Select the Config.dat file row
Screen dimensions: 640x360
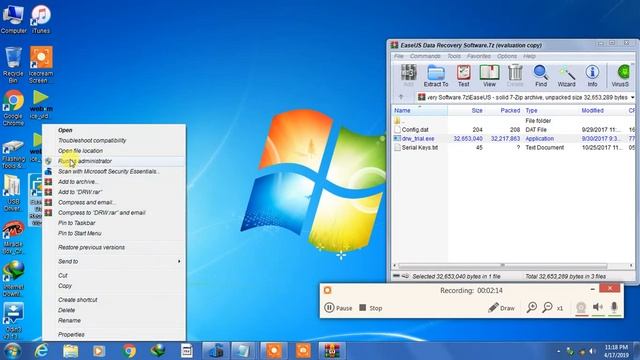[514, 129]
